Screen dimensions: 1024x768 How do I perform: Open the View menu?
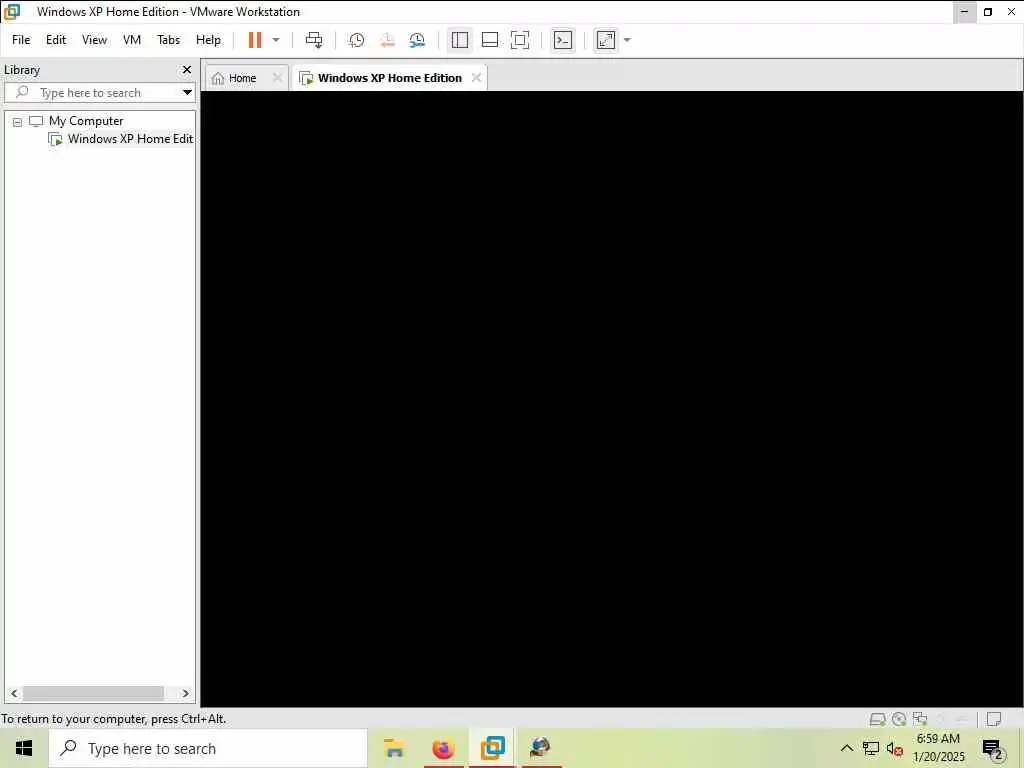tap(94, 40)
